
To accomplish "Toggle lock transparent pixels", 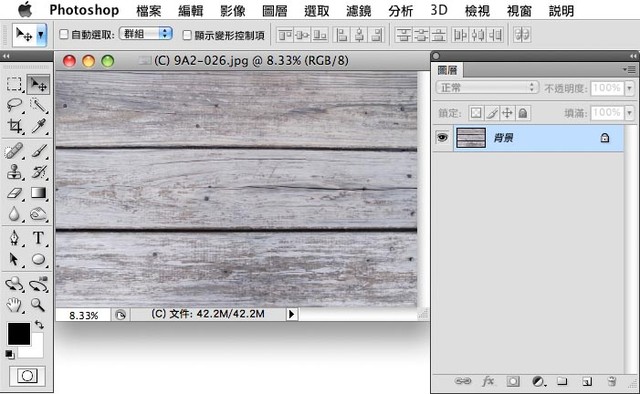I will (476, 113).
